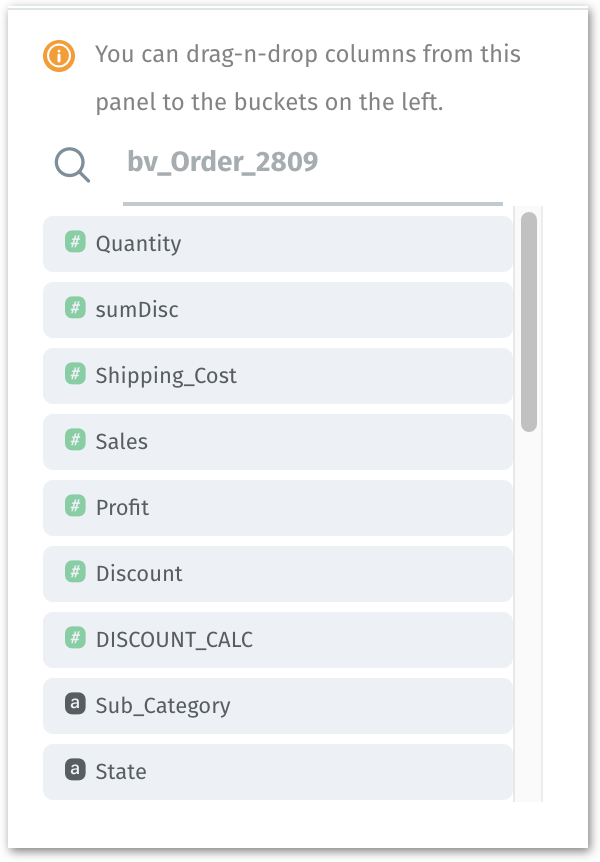Select the DISCOUNT_CALC column
This screenshot has width=600, height=862.
point(278,639)
